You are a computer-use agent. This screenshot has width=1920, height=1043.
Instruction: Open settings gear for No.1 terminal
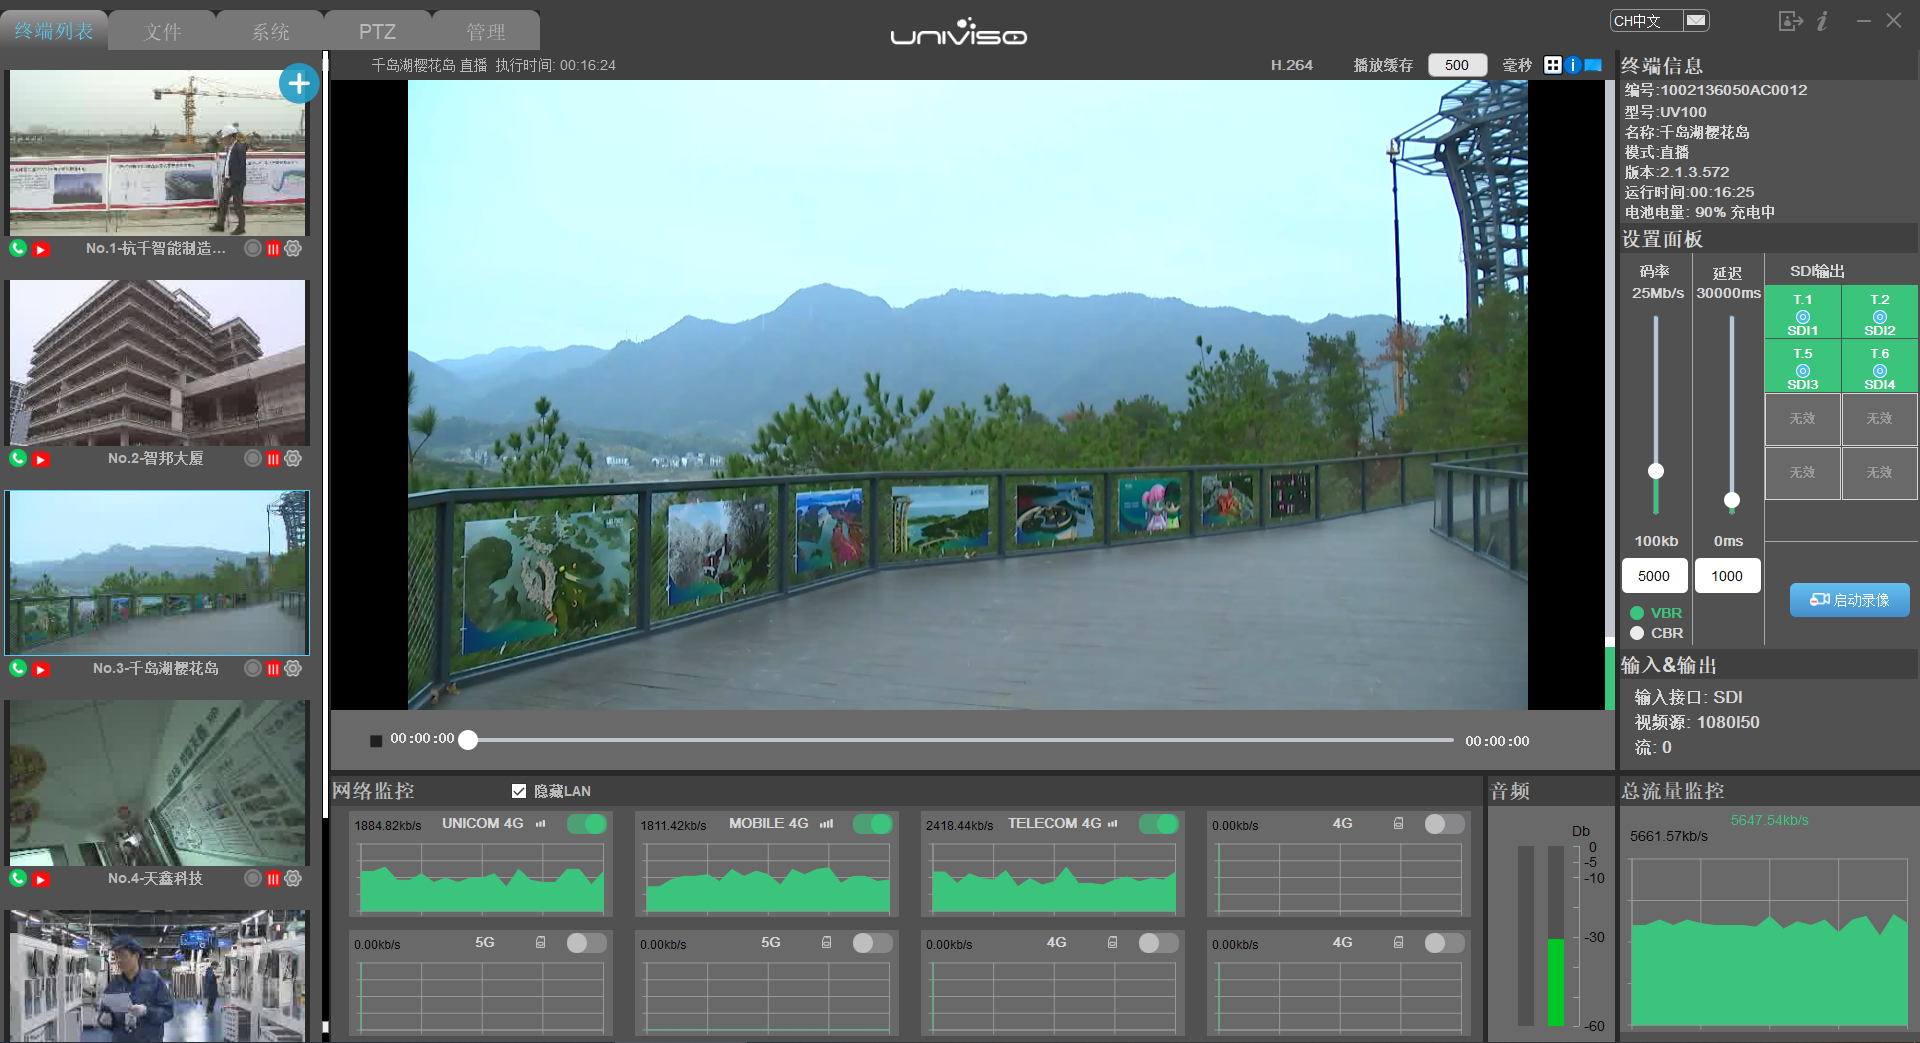click(x=293, y=248)
